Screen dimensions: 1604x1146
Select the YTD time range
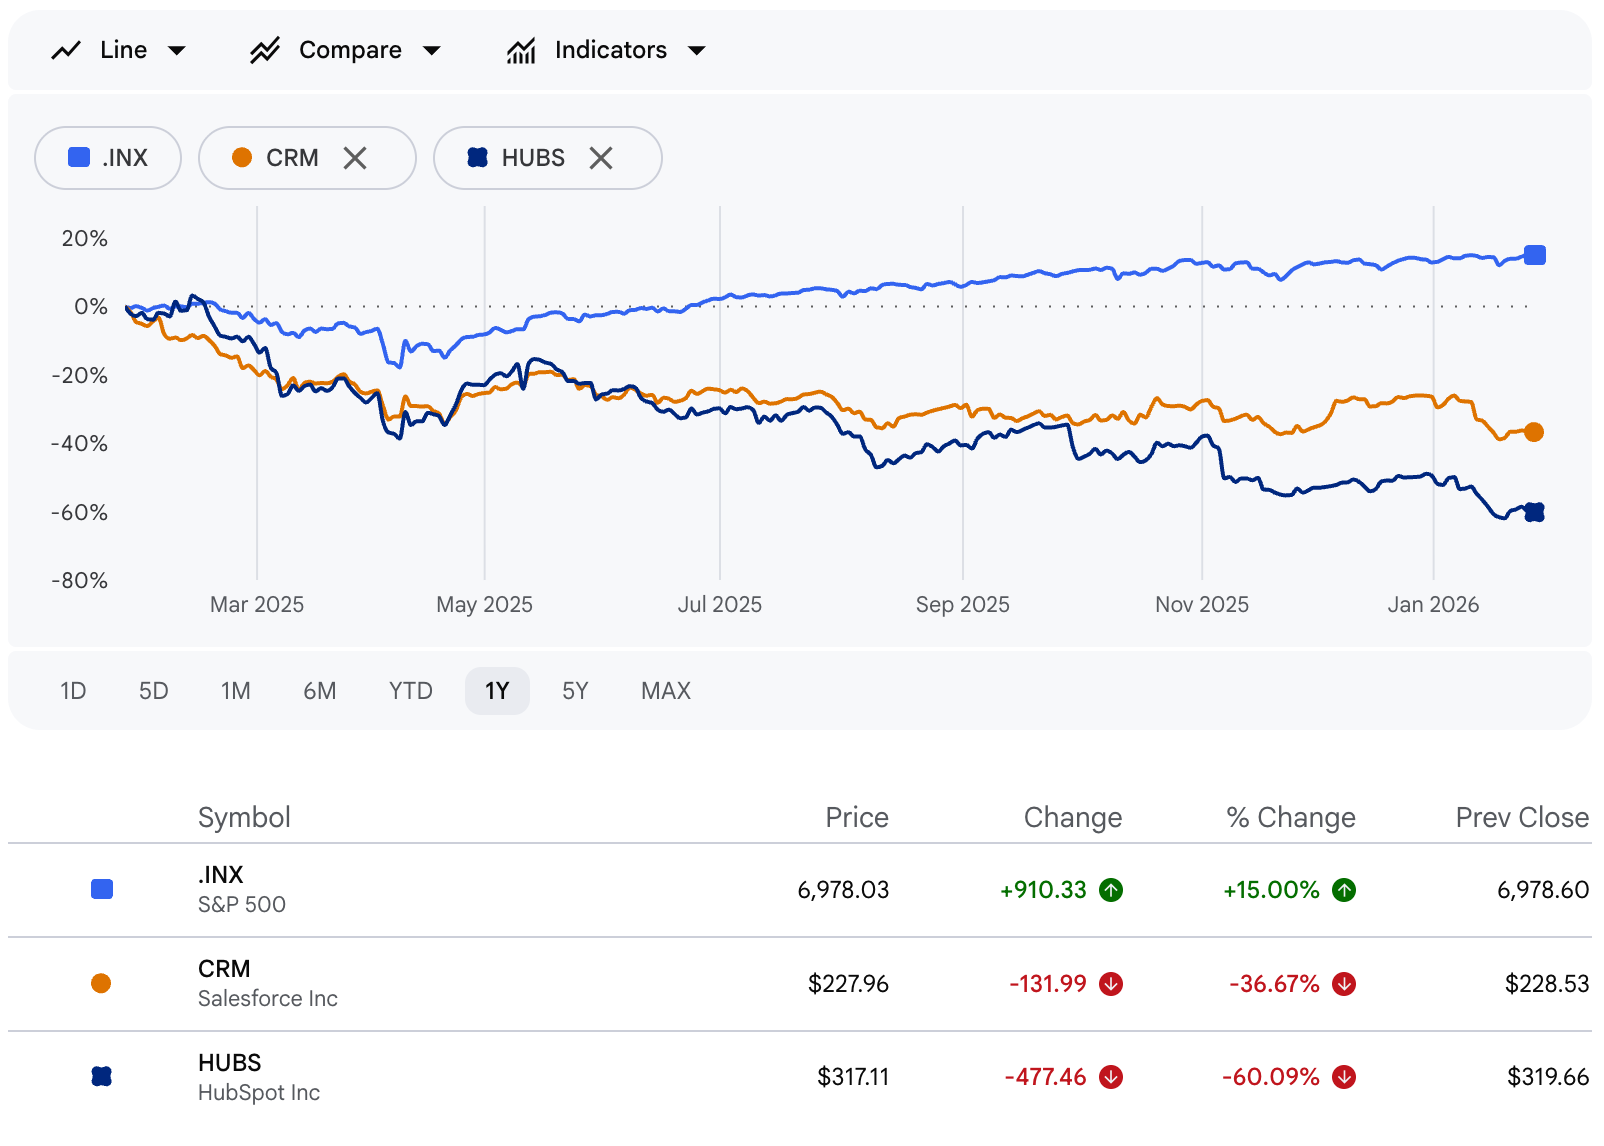click(x=410, y=691)
